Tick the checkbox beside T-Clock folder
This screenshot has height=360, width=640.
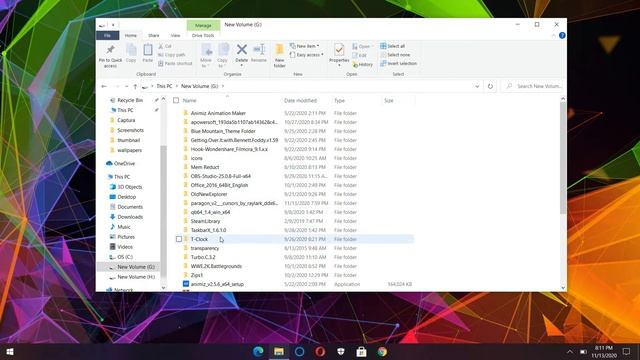pyautogui.click(x=179, y=239)
